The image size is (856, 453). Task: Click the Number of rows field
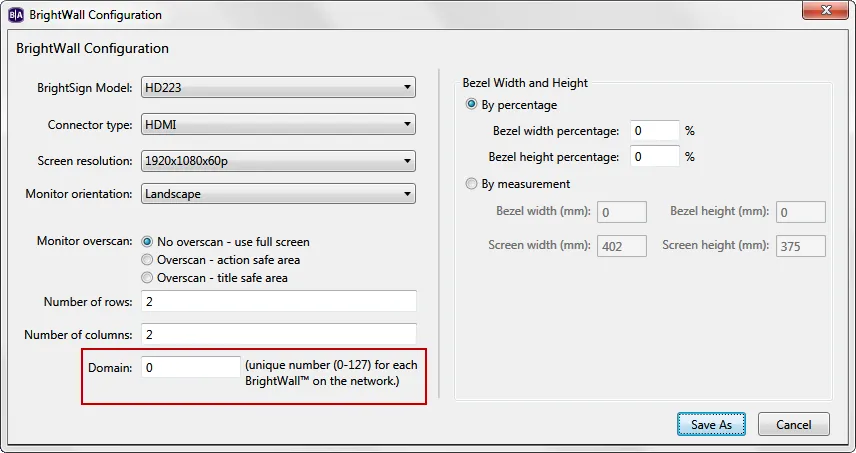[278, 301]
